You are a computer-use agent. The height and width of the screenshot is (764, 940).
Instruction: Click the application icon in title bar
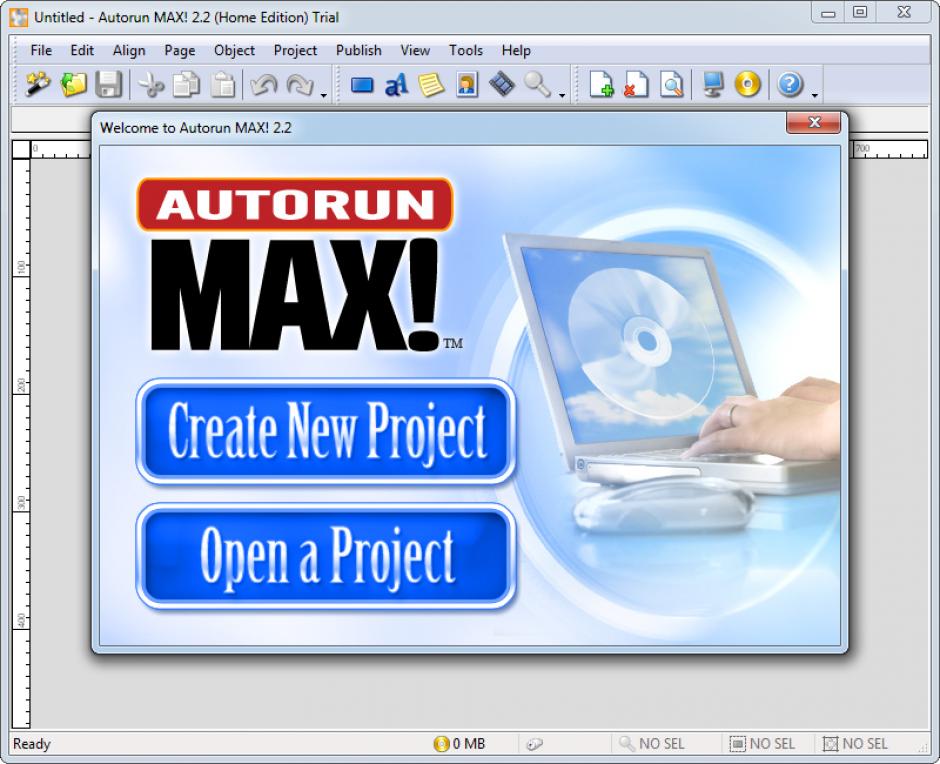[x=18, y=17]
